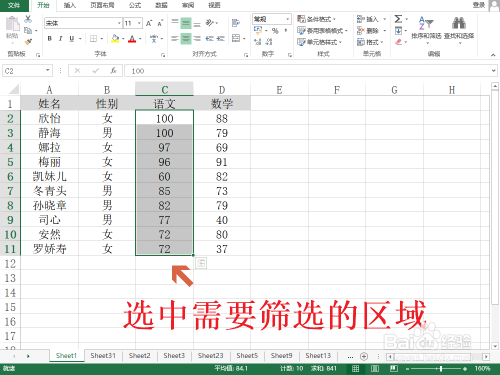Switch to Review tab

[188, 5]
